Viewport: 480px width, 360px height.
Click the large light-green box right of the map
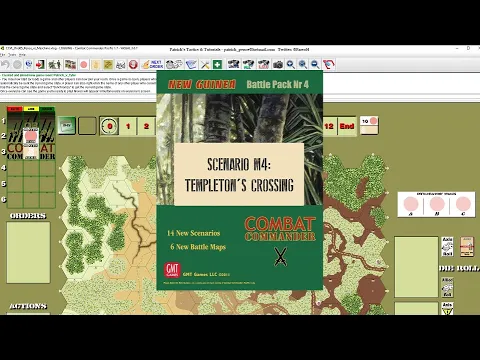416,267
